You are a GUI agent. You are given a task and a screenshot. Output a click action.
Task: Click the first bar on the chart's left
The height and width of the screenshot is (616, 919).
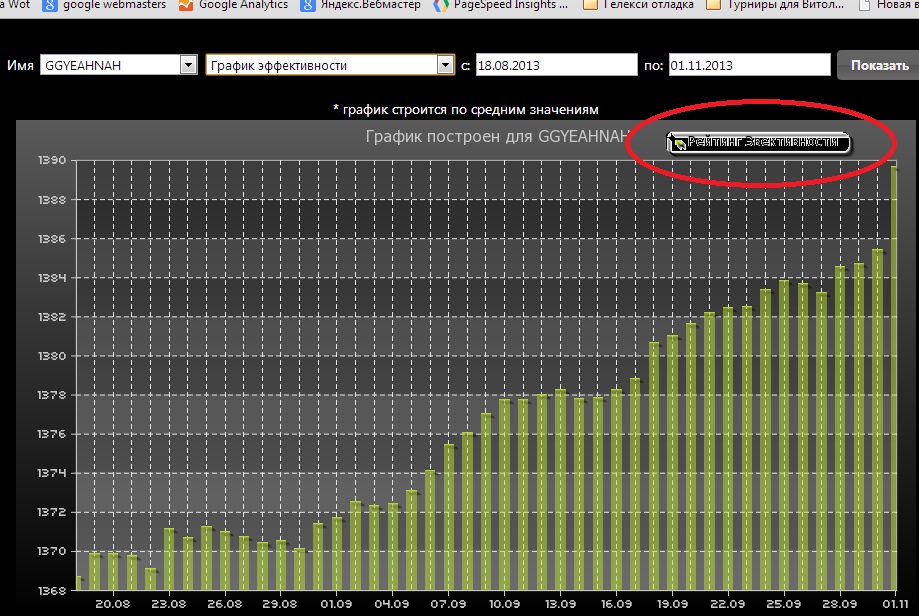tap(78, 583)
